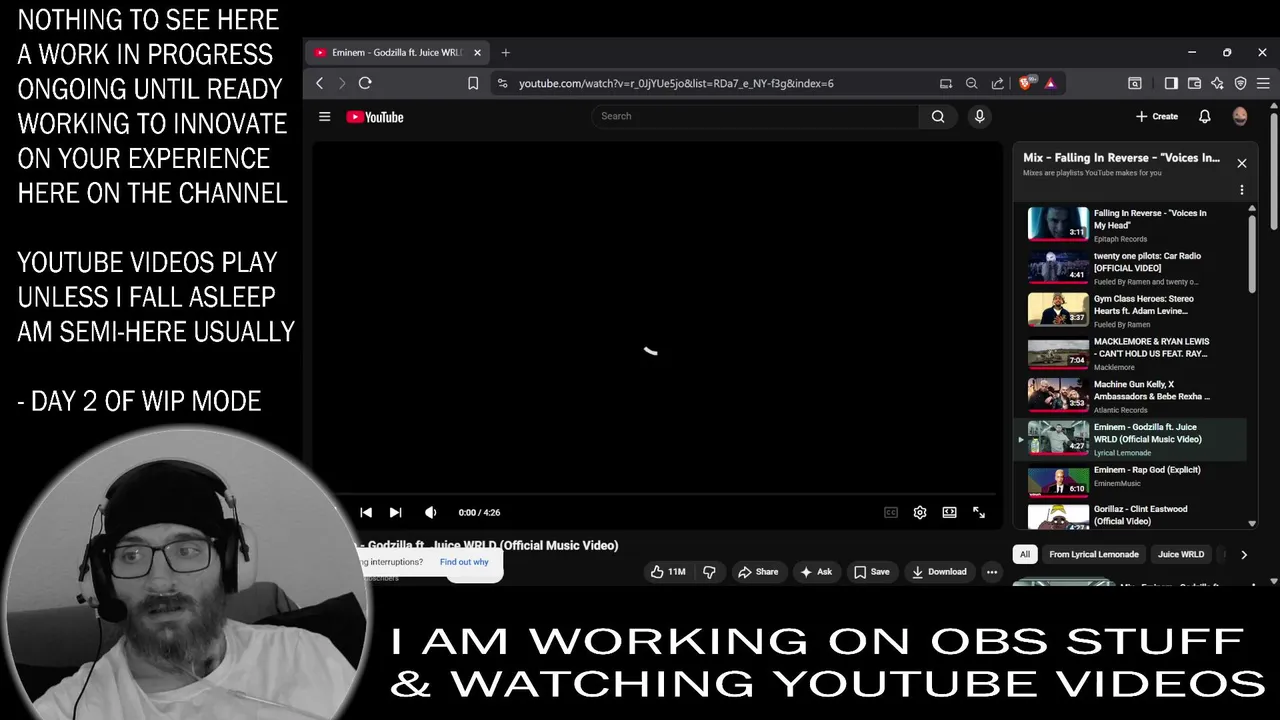The image size is (1280, 720).
Task: Open the Share dialog
Action: (x=758, y=572)
